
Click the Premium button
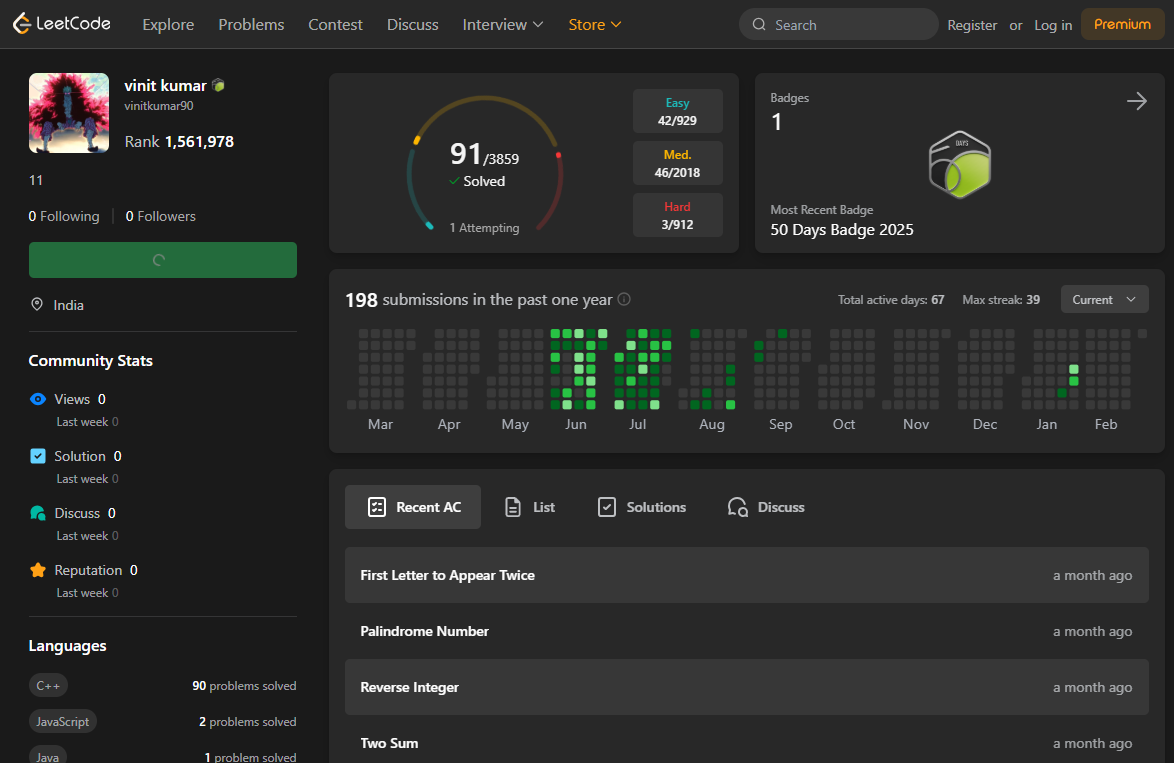click(x=1122, y=24)
